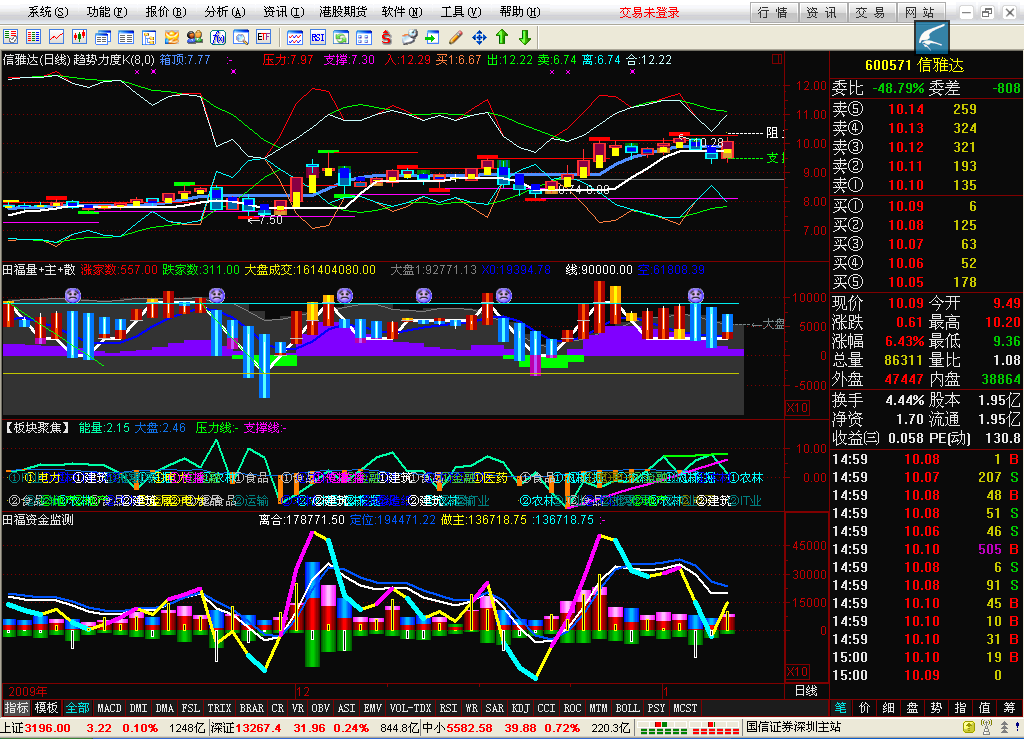Click the blue bird logo icon
The height and width of the screenshot is (739, 1024).
pyautogui.click(x=932, y=38)
